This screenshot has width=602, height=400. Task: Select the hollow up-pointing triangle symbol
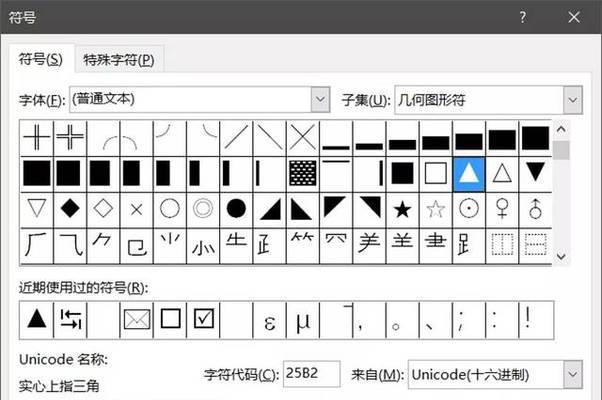click(502, 174)
